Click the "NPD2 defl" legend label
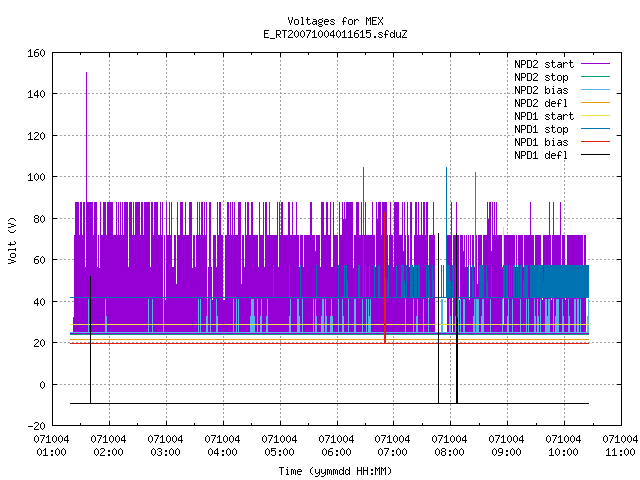The width and height of the screenshot is (640, 480). 541,103
